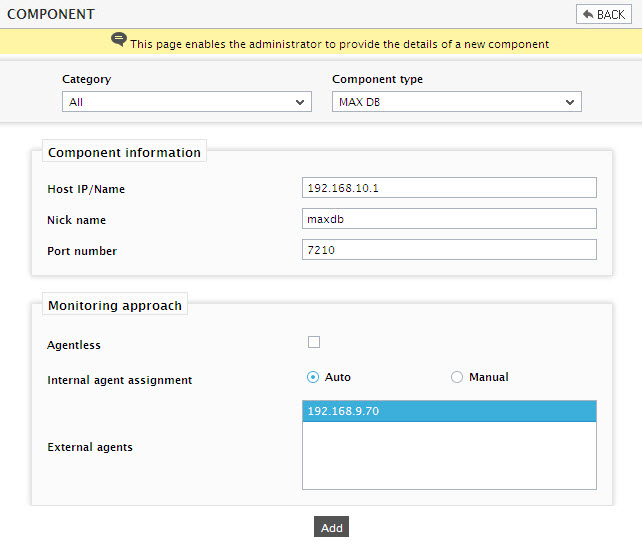Click the Host IP/Name label
The image size is (642, 546).
coord(86,189)
